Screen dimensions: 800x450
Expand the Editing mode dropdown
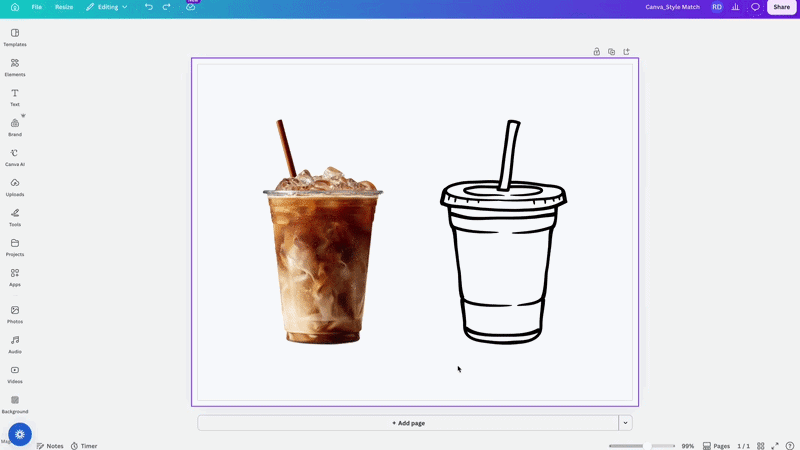107,7
